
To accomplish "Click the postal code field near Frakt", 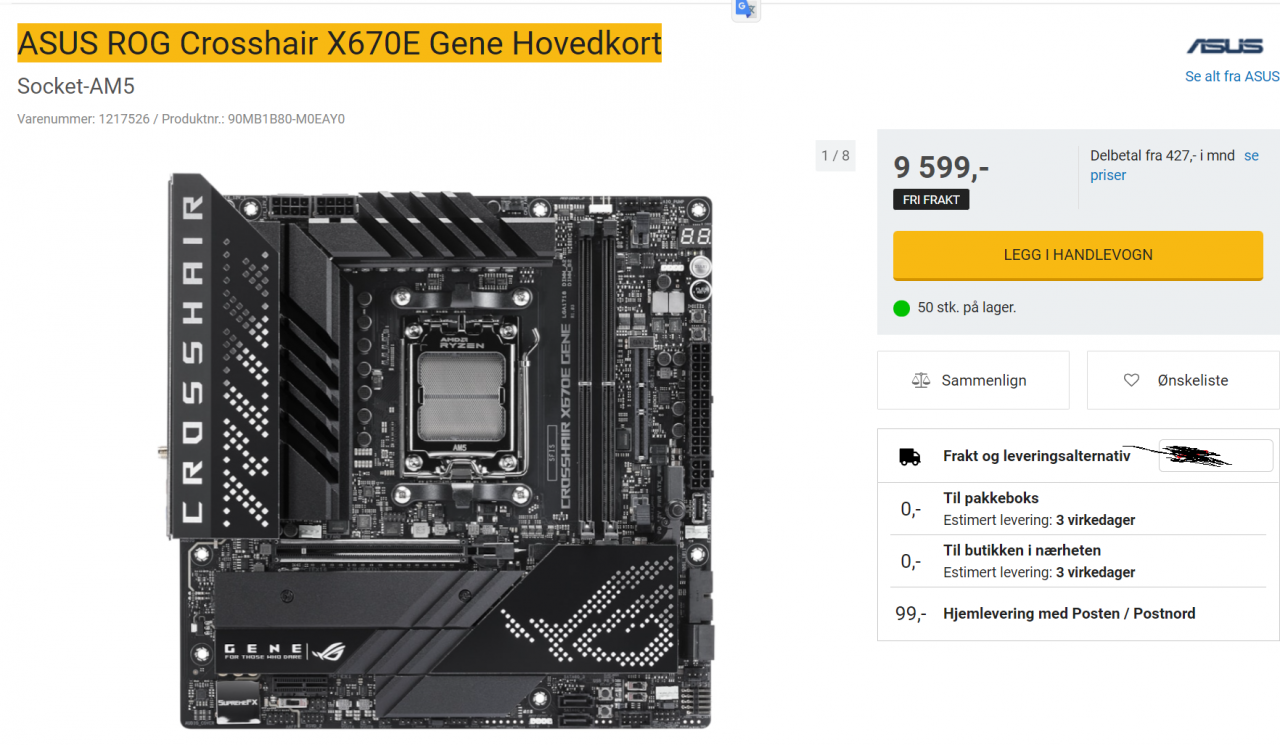I will (1216, 456).
